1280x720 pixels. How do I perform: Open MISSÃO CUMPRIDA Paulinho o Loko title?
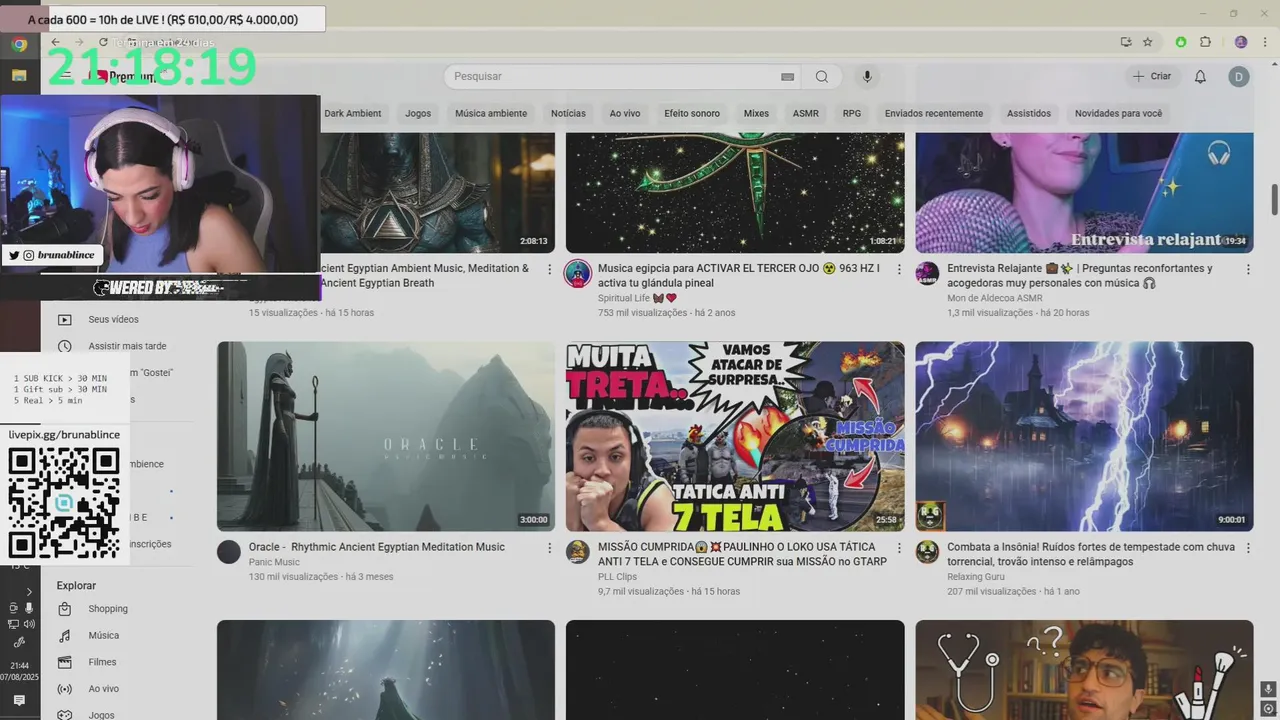point(742,554)
